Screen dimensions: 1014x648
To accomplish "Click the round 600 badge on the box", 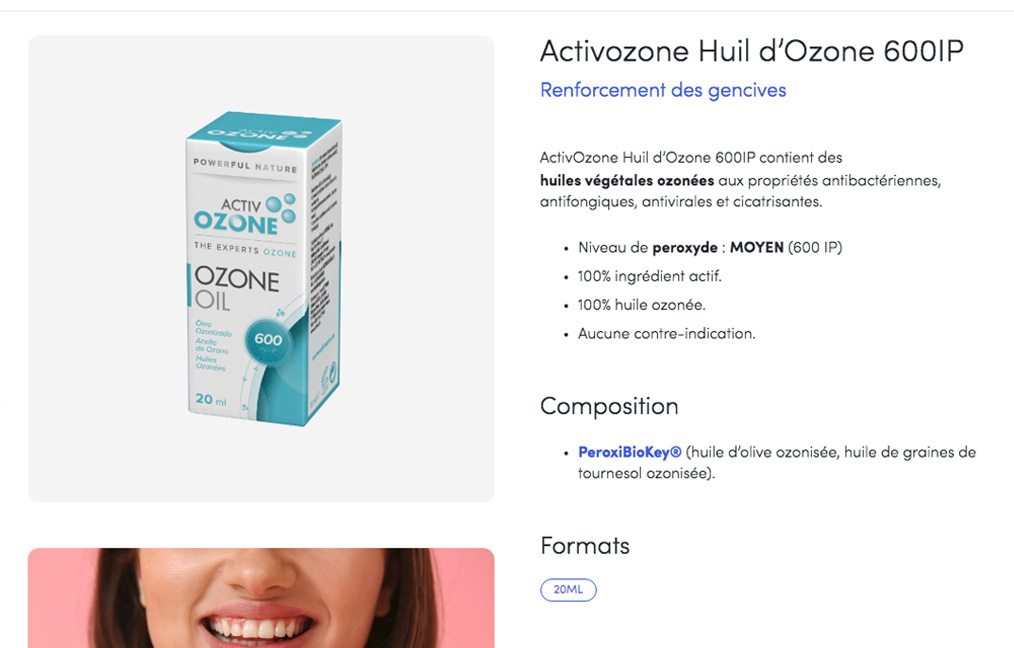I will pos(268,340).
